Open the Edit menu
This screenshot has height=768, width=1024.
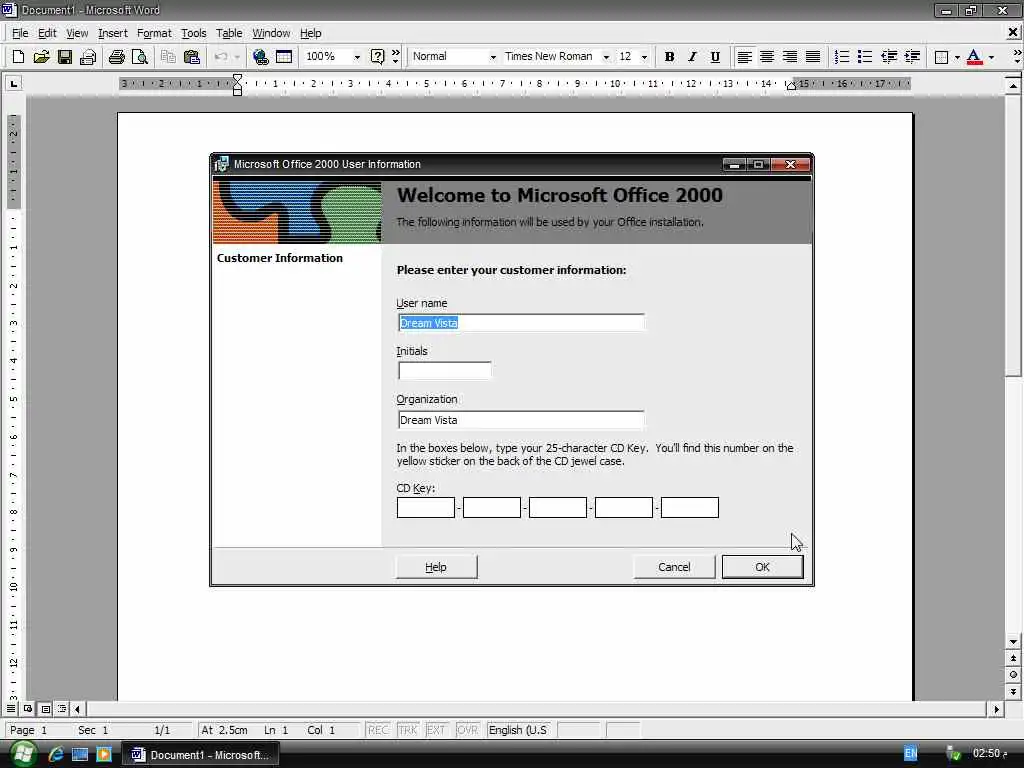click(x=47, y=33)
